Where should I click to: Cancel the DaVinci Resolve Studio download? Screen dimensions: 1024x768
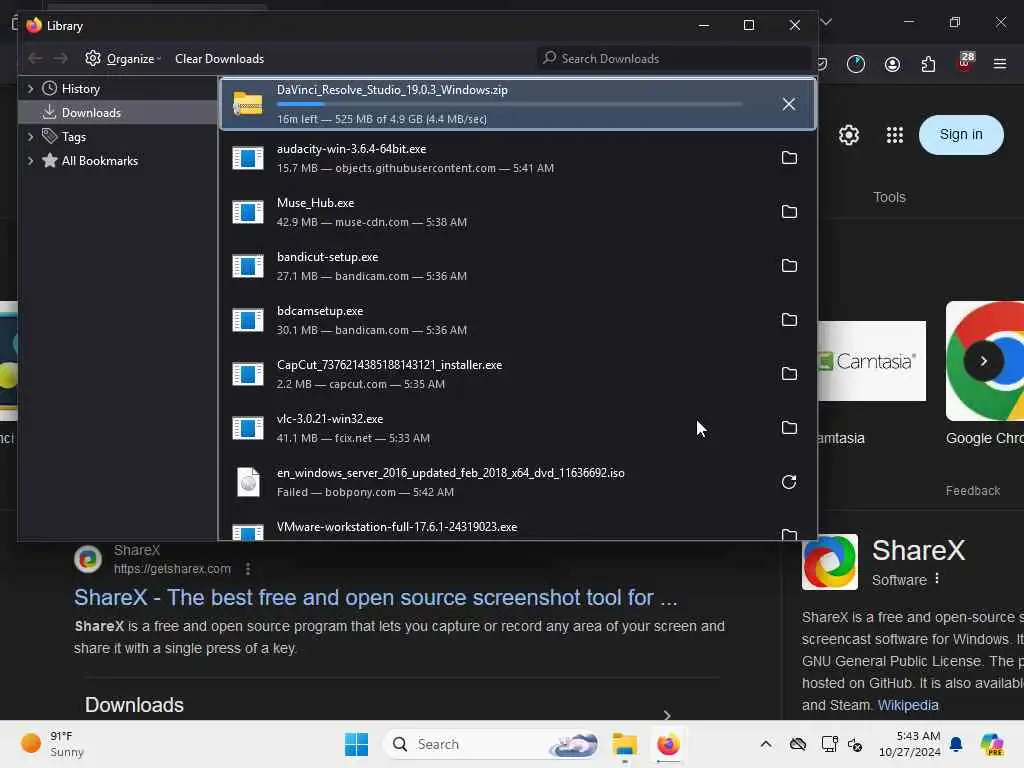pos(788,104)
